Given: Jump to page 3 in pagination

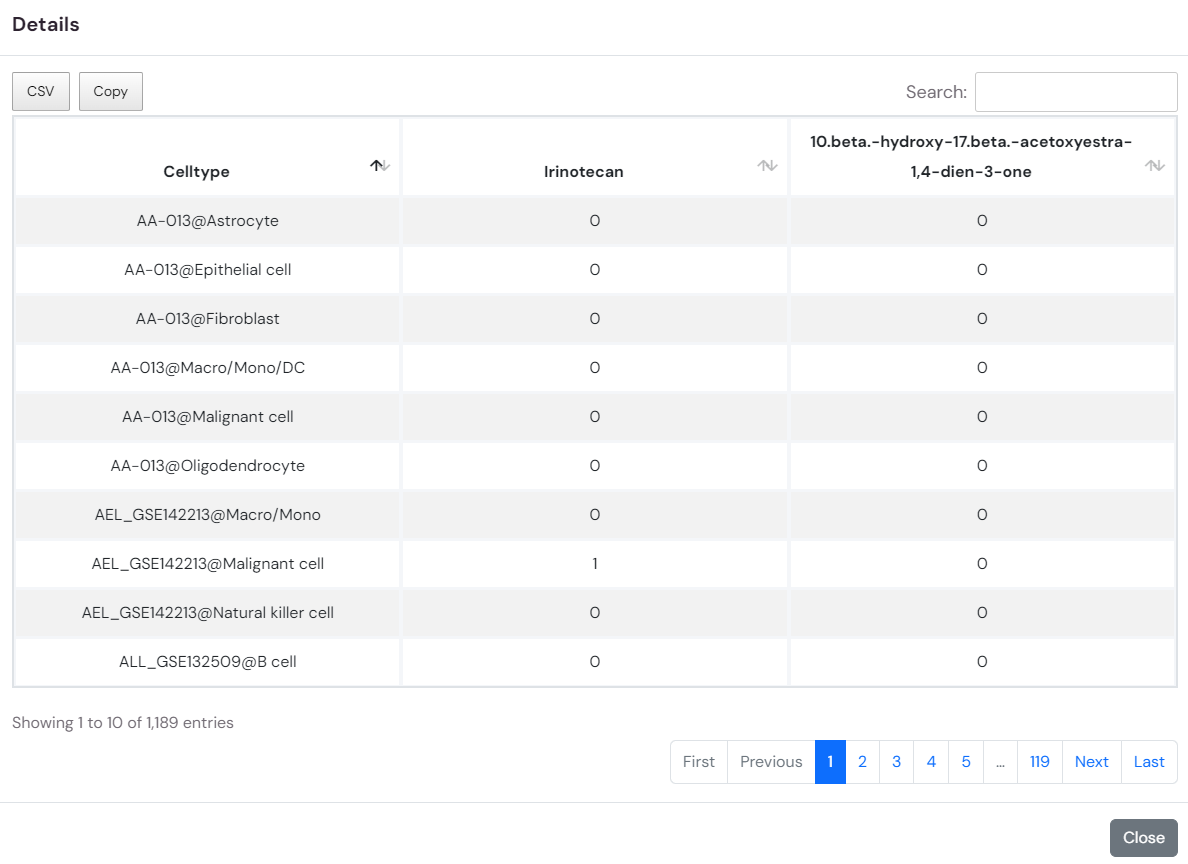Looking at the screenshot, I should coord(897,762).
